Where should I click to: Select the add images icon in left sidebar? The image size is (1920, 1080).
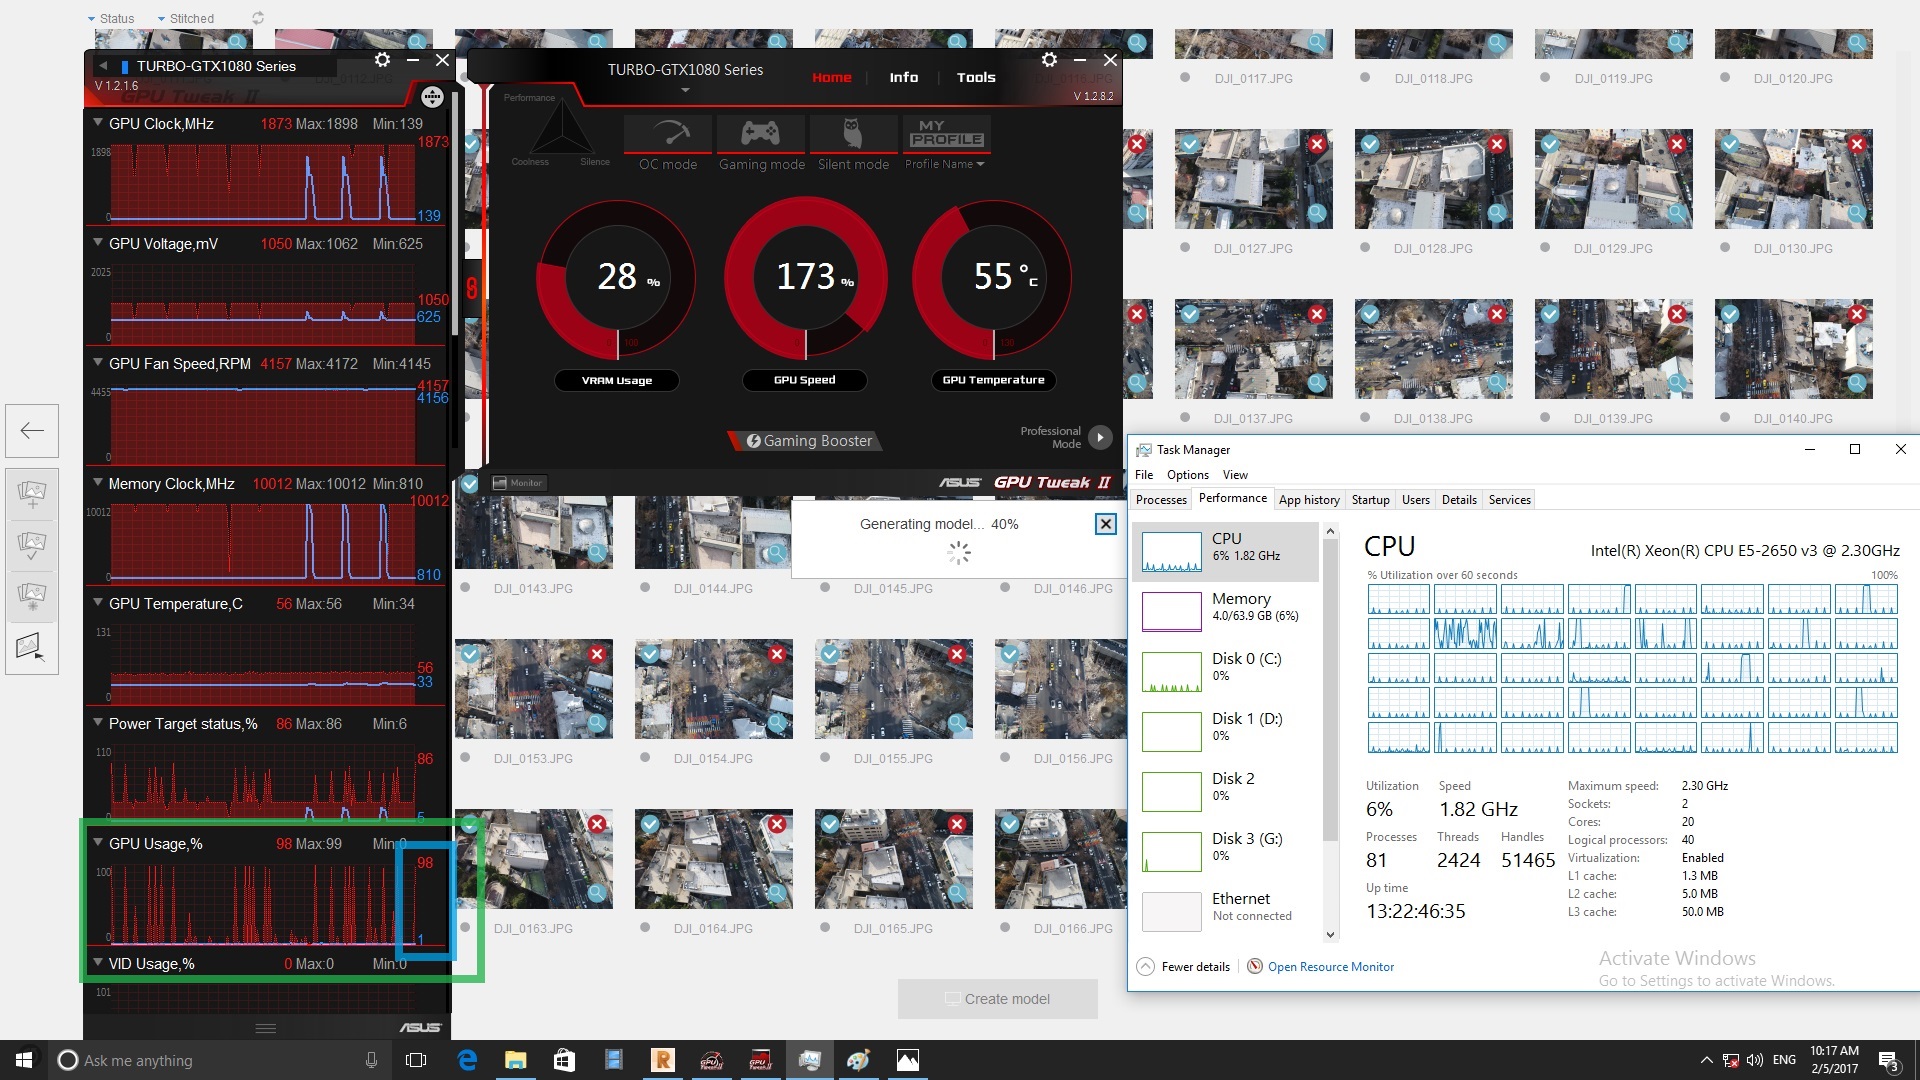point(31,493)
